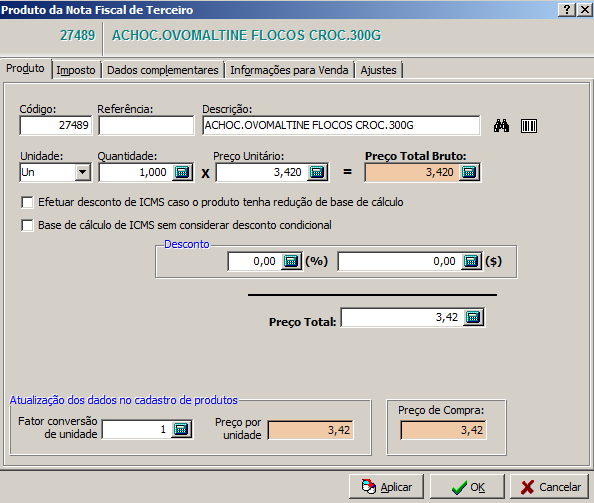This screenshot has height=503, width=594.
Task: Toggle ICMS base without conditional discount checkbox
Action: click(27, 225)
